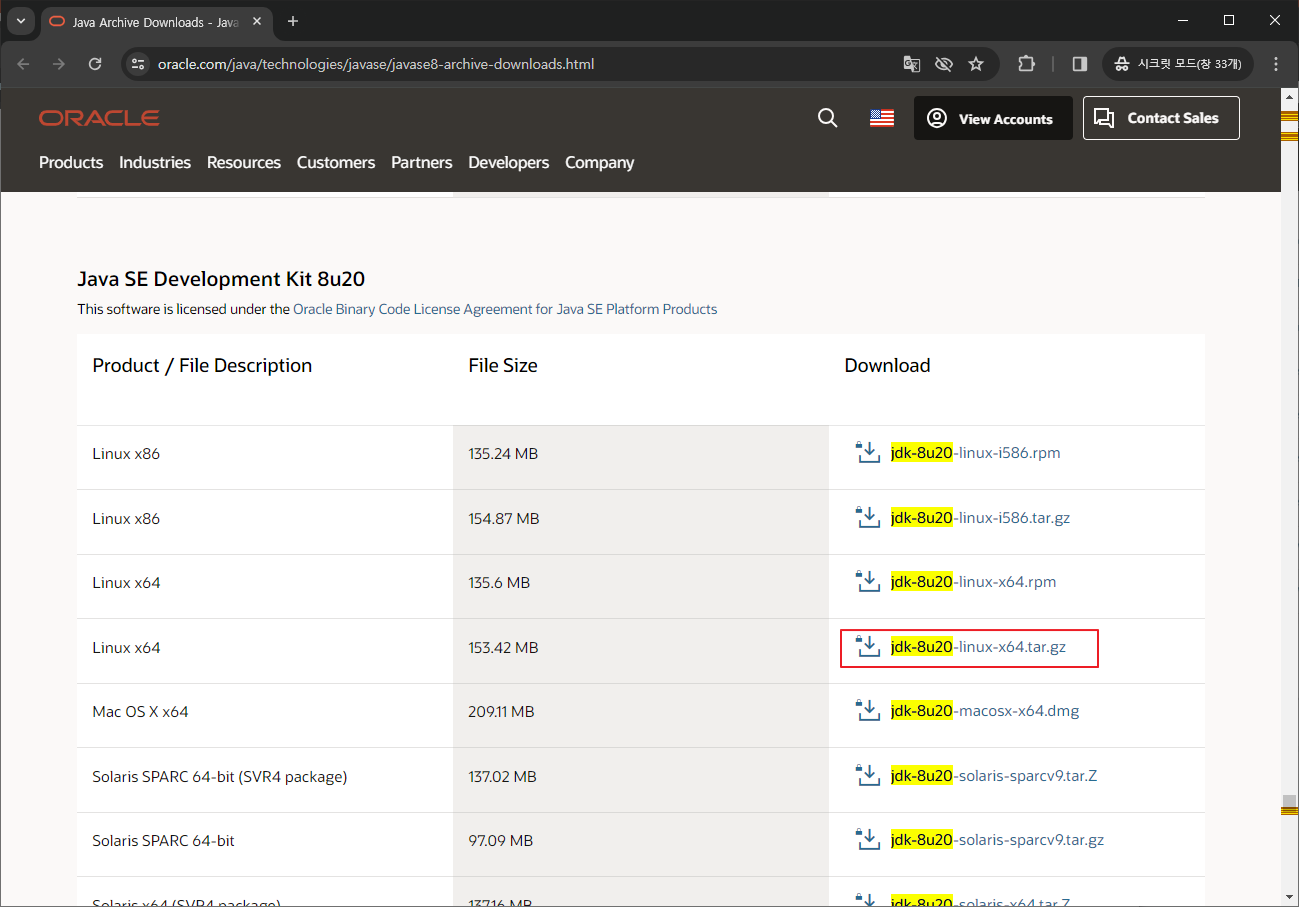Open a new tab with plus icon
1299x907 pixels.
(293, 21)
